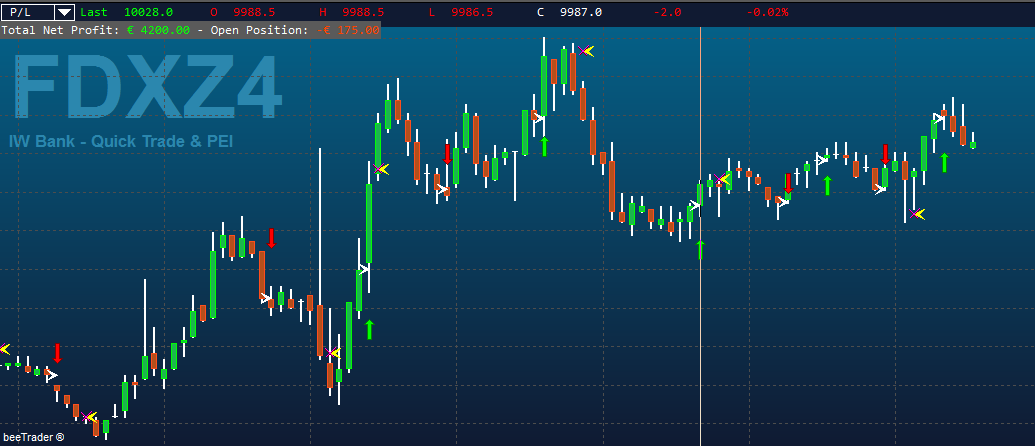This screenshot has width=1035, height=446.
Task: Click the rightmost red sell arrow marker
Action: (886, 154)
